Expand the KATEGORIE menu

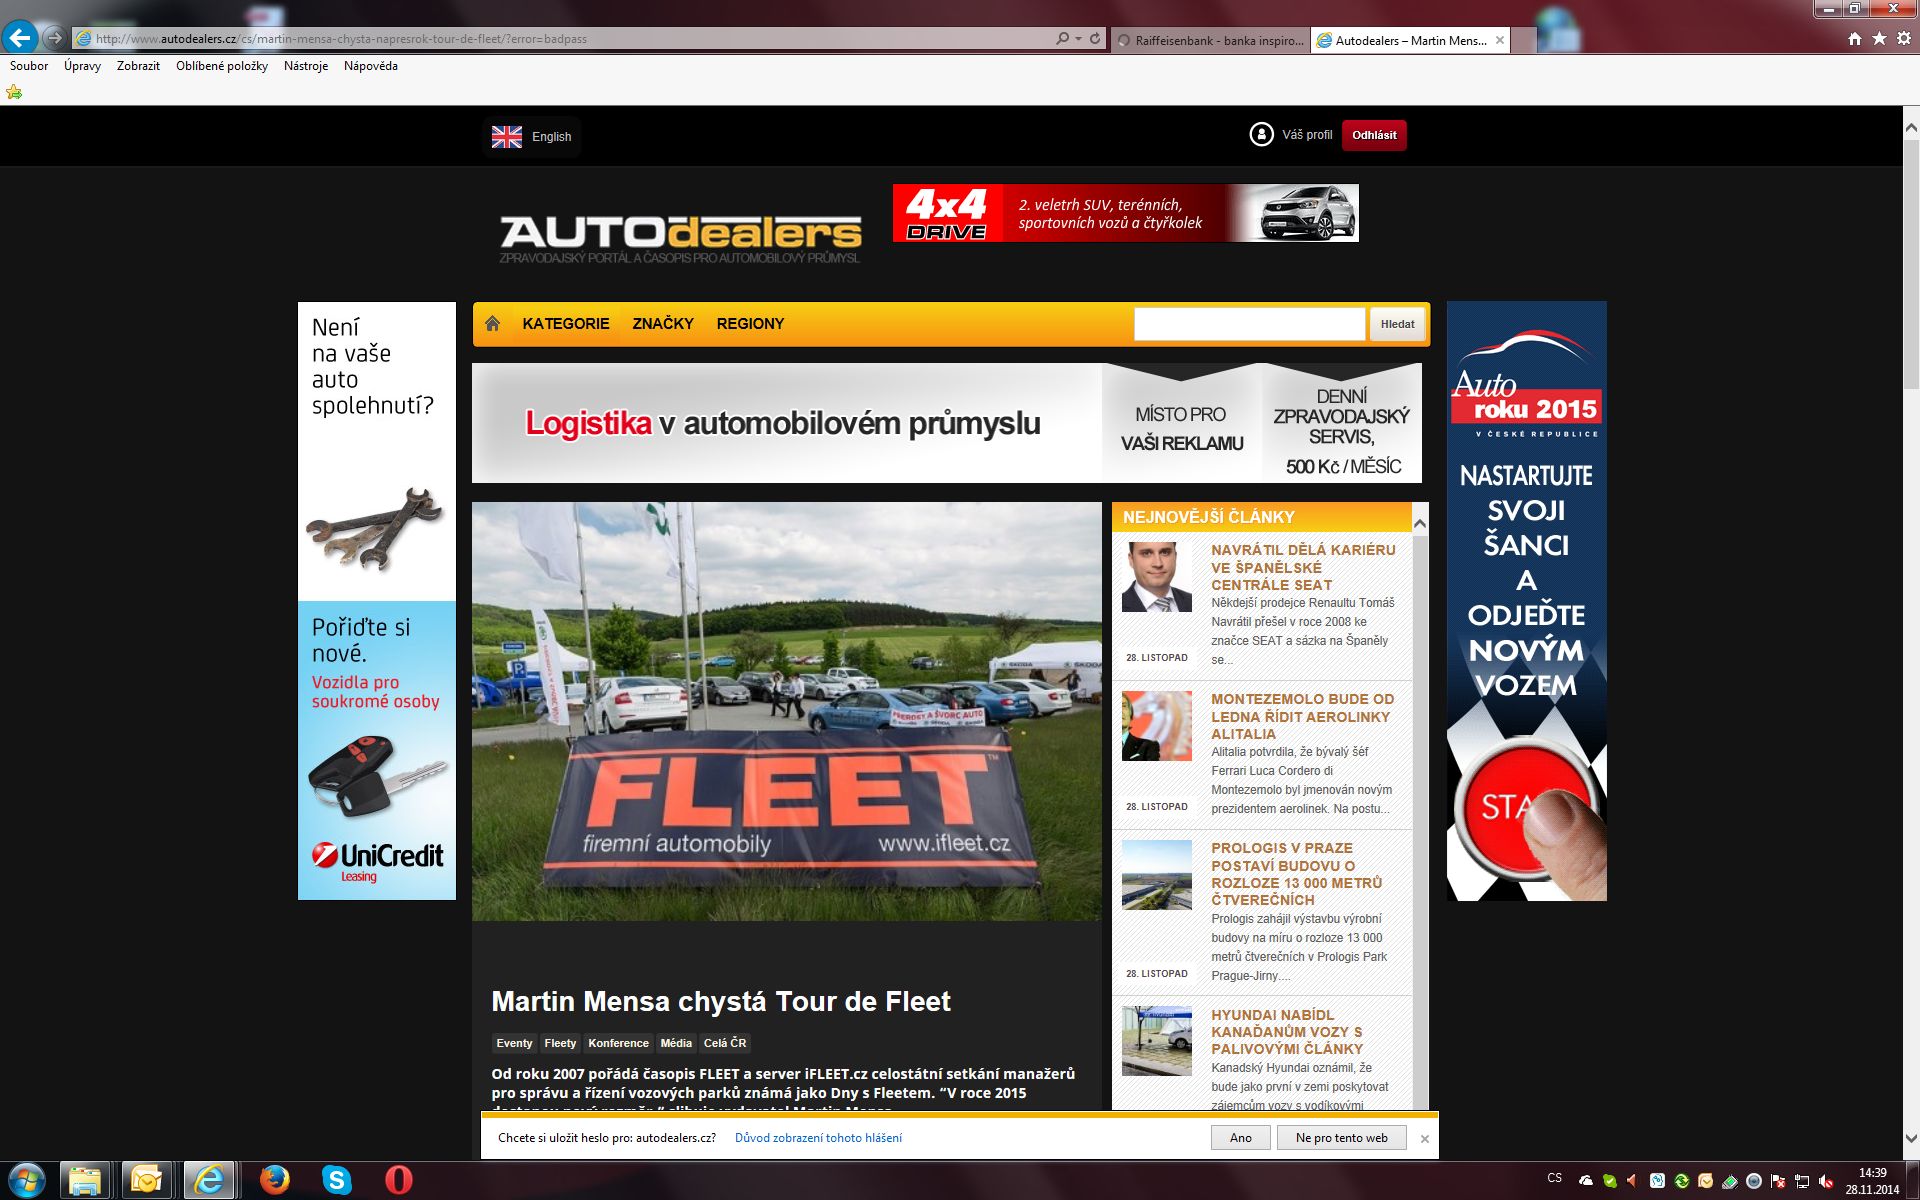(566, 323)
